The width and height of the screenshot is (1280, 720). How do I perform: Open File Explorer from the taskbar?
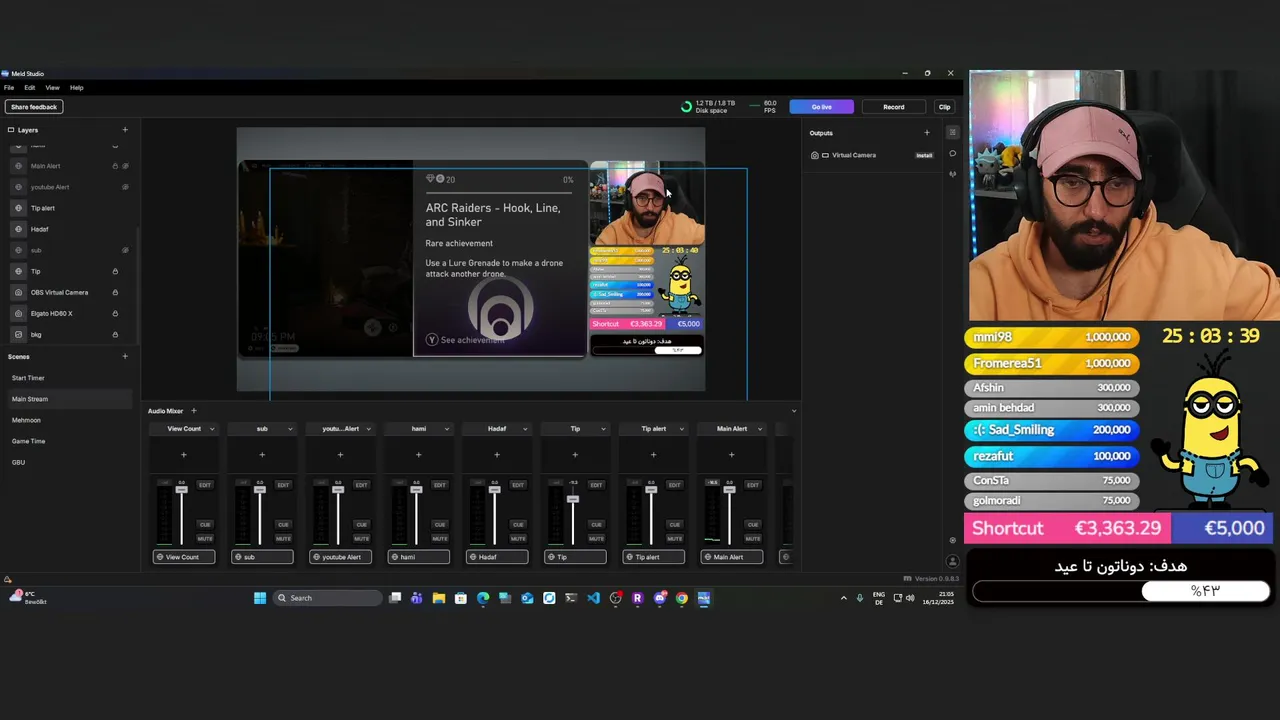point(439,598)
